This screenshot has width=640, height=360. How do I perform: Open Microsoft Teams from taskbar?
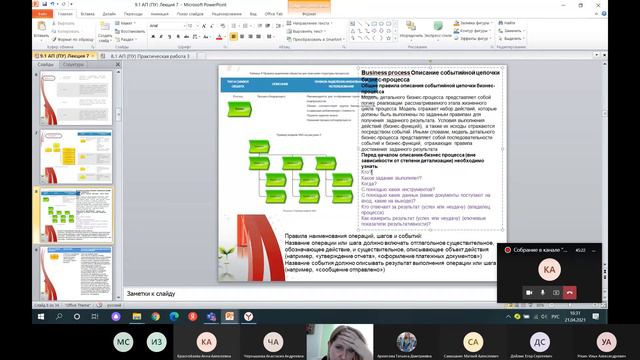coord(211,316)
